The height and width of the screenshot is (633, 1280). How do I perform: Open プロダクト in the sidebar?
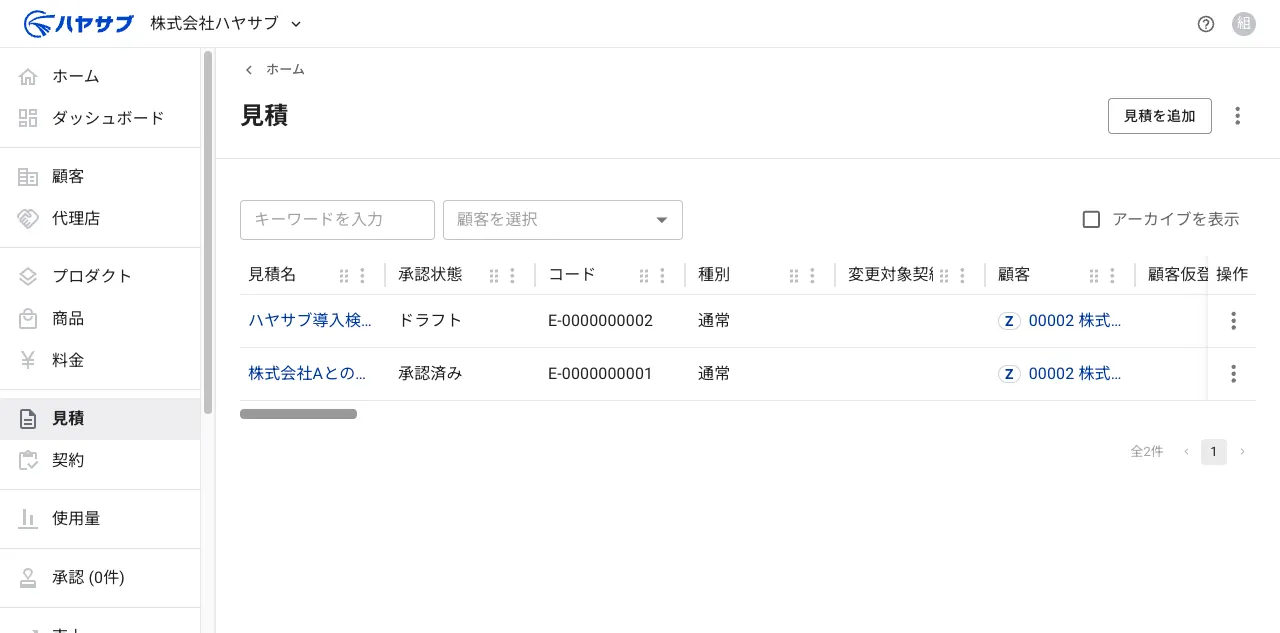pos(100,276)
